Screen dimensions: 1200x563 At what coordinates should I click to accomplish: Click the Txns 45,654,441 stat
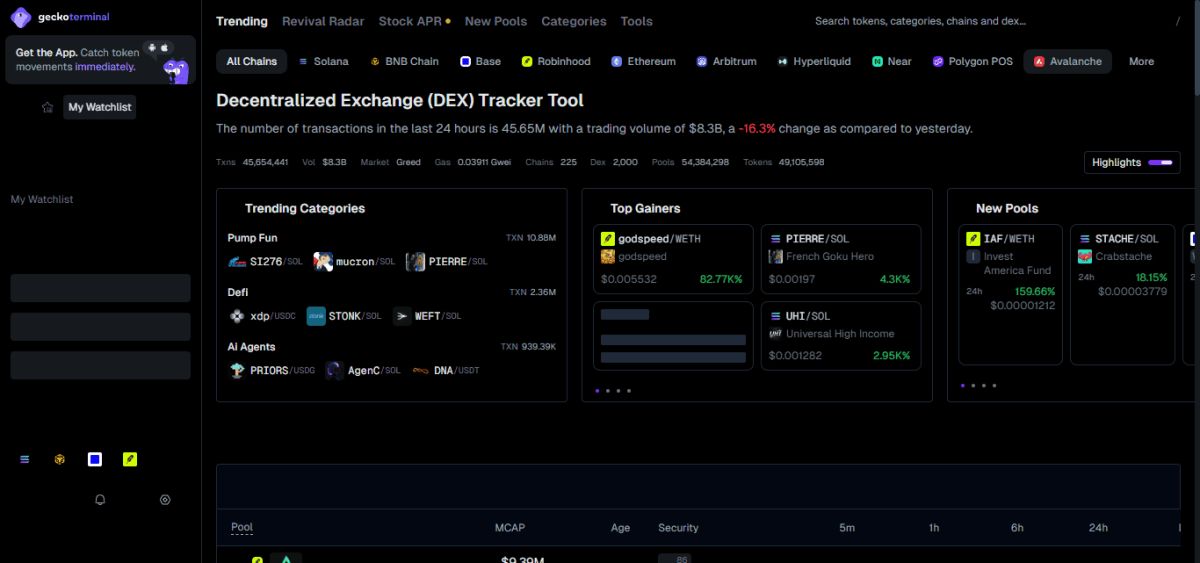click(252, 162)
